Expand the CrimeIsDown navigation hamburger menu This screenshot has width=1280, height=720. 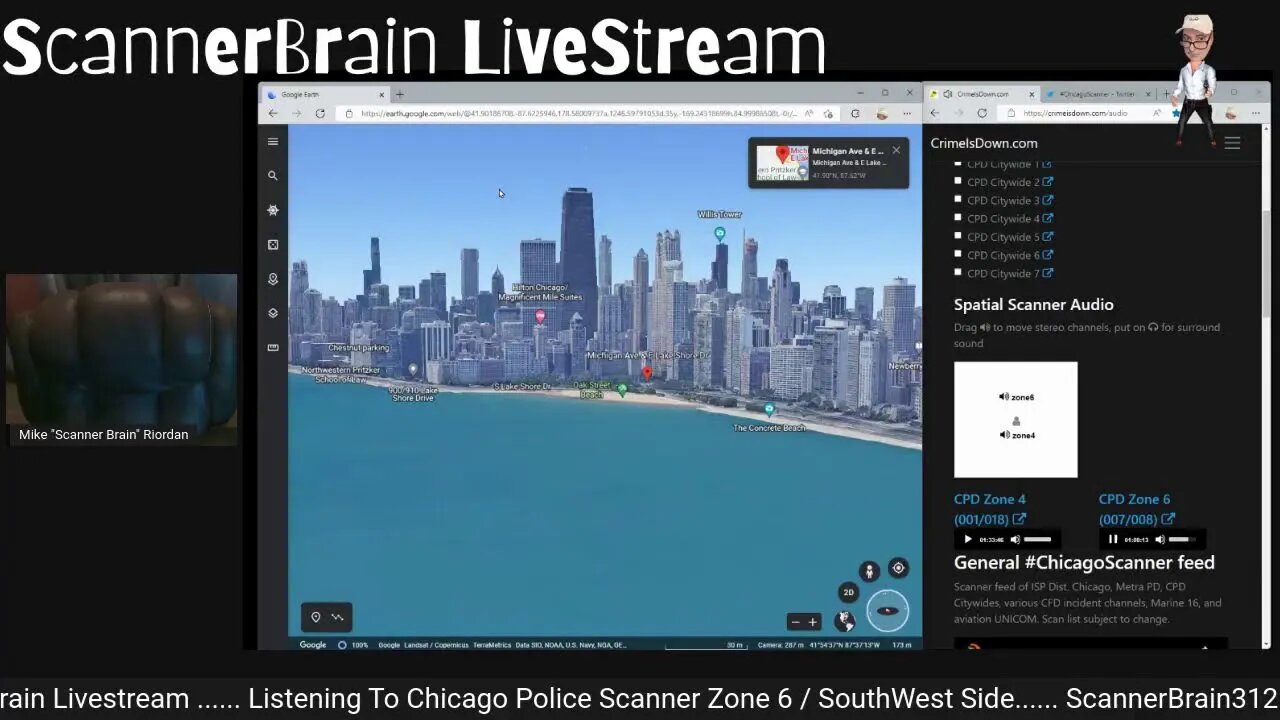(1232, 143)
